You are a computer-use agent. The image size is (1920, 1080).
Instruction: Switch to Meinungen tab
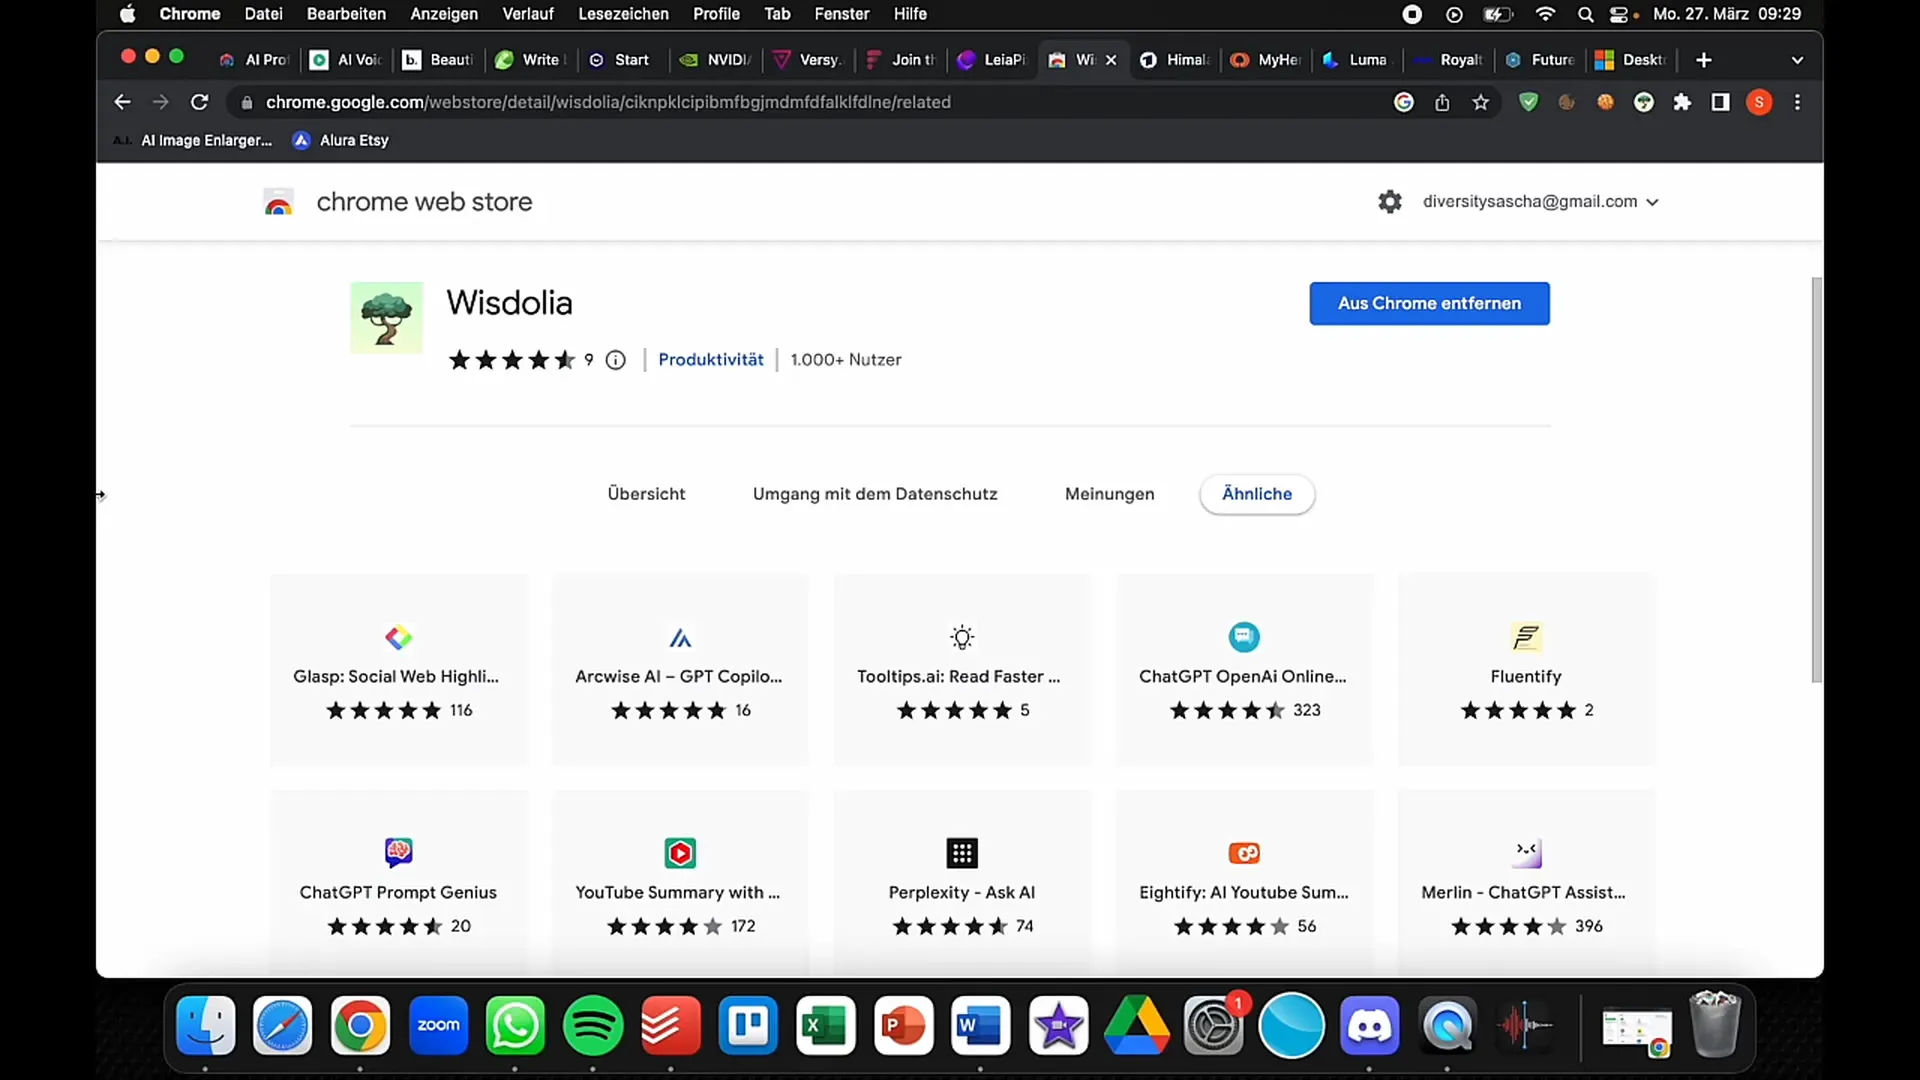tap(1109, 493)
